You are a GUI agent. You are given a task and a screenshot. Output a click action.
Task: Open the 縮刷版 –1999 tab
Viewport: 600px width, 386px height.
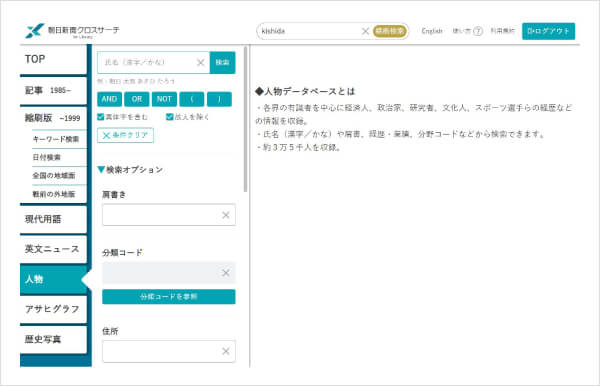[53, 118]
